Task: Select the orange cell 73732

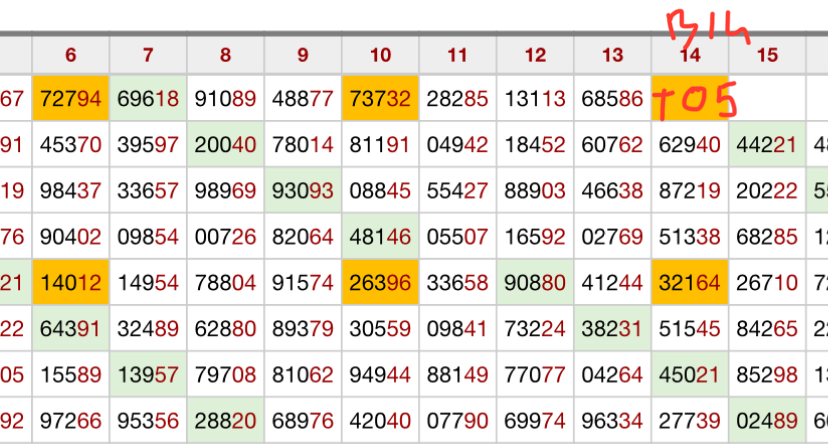Action: 380,99
